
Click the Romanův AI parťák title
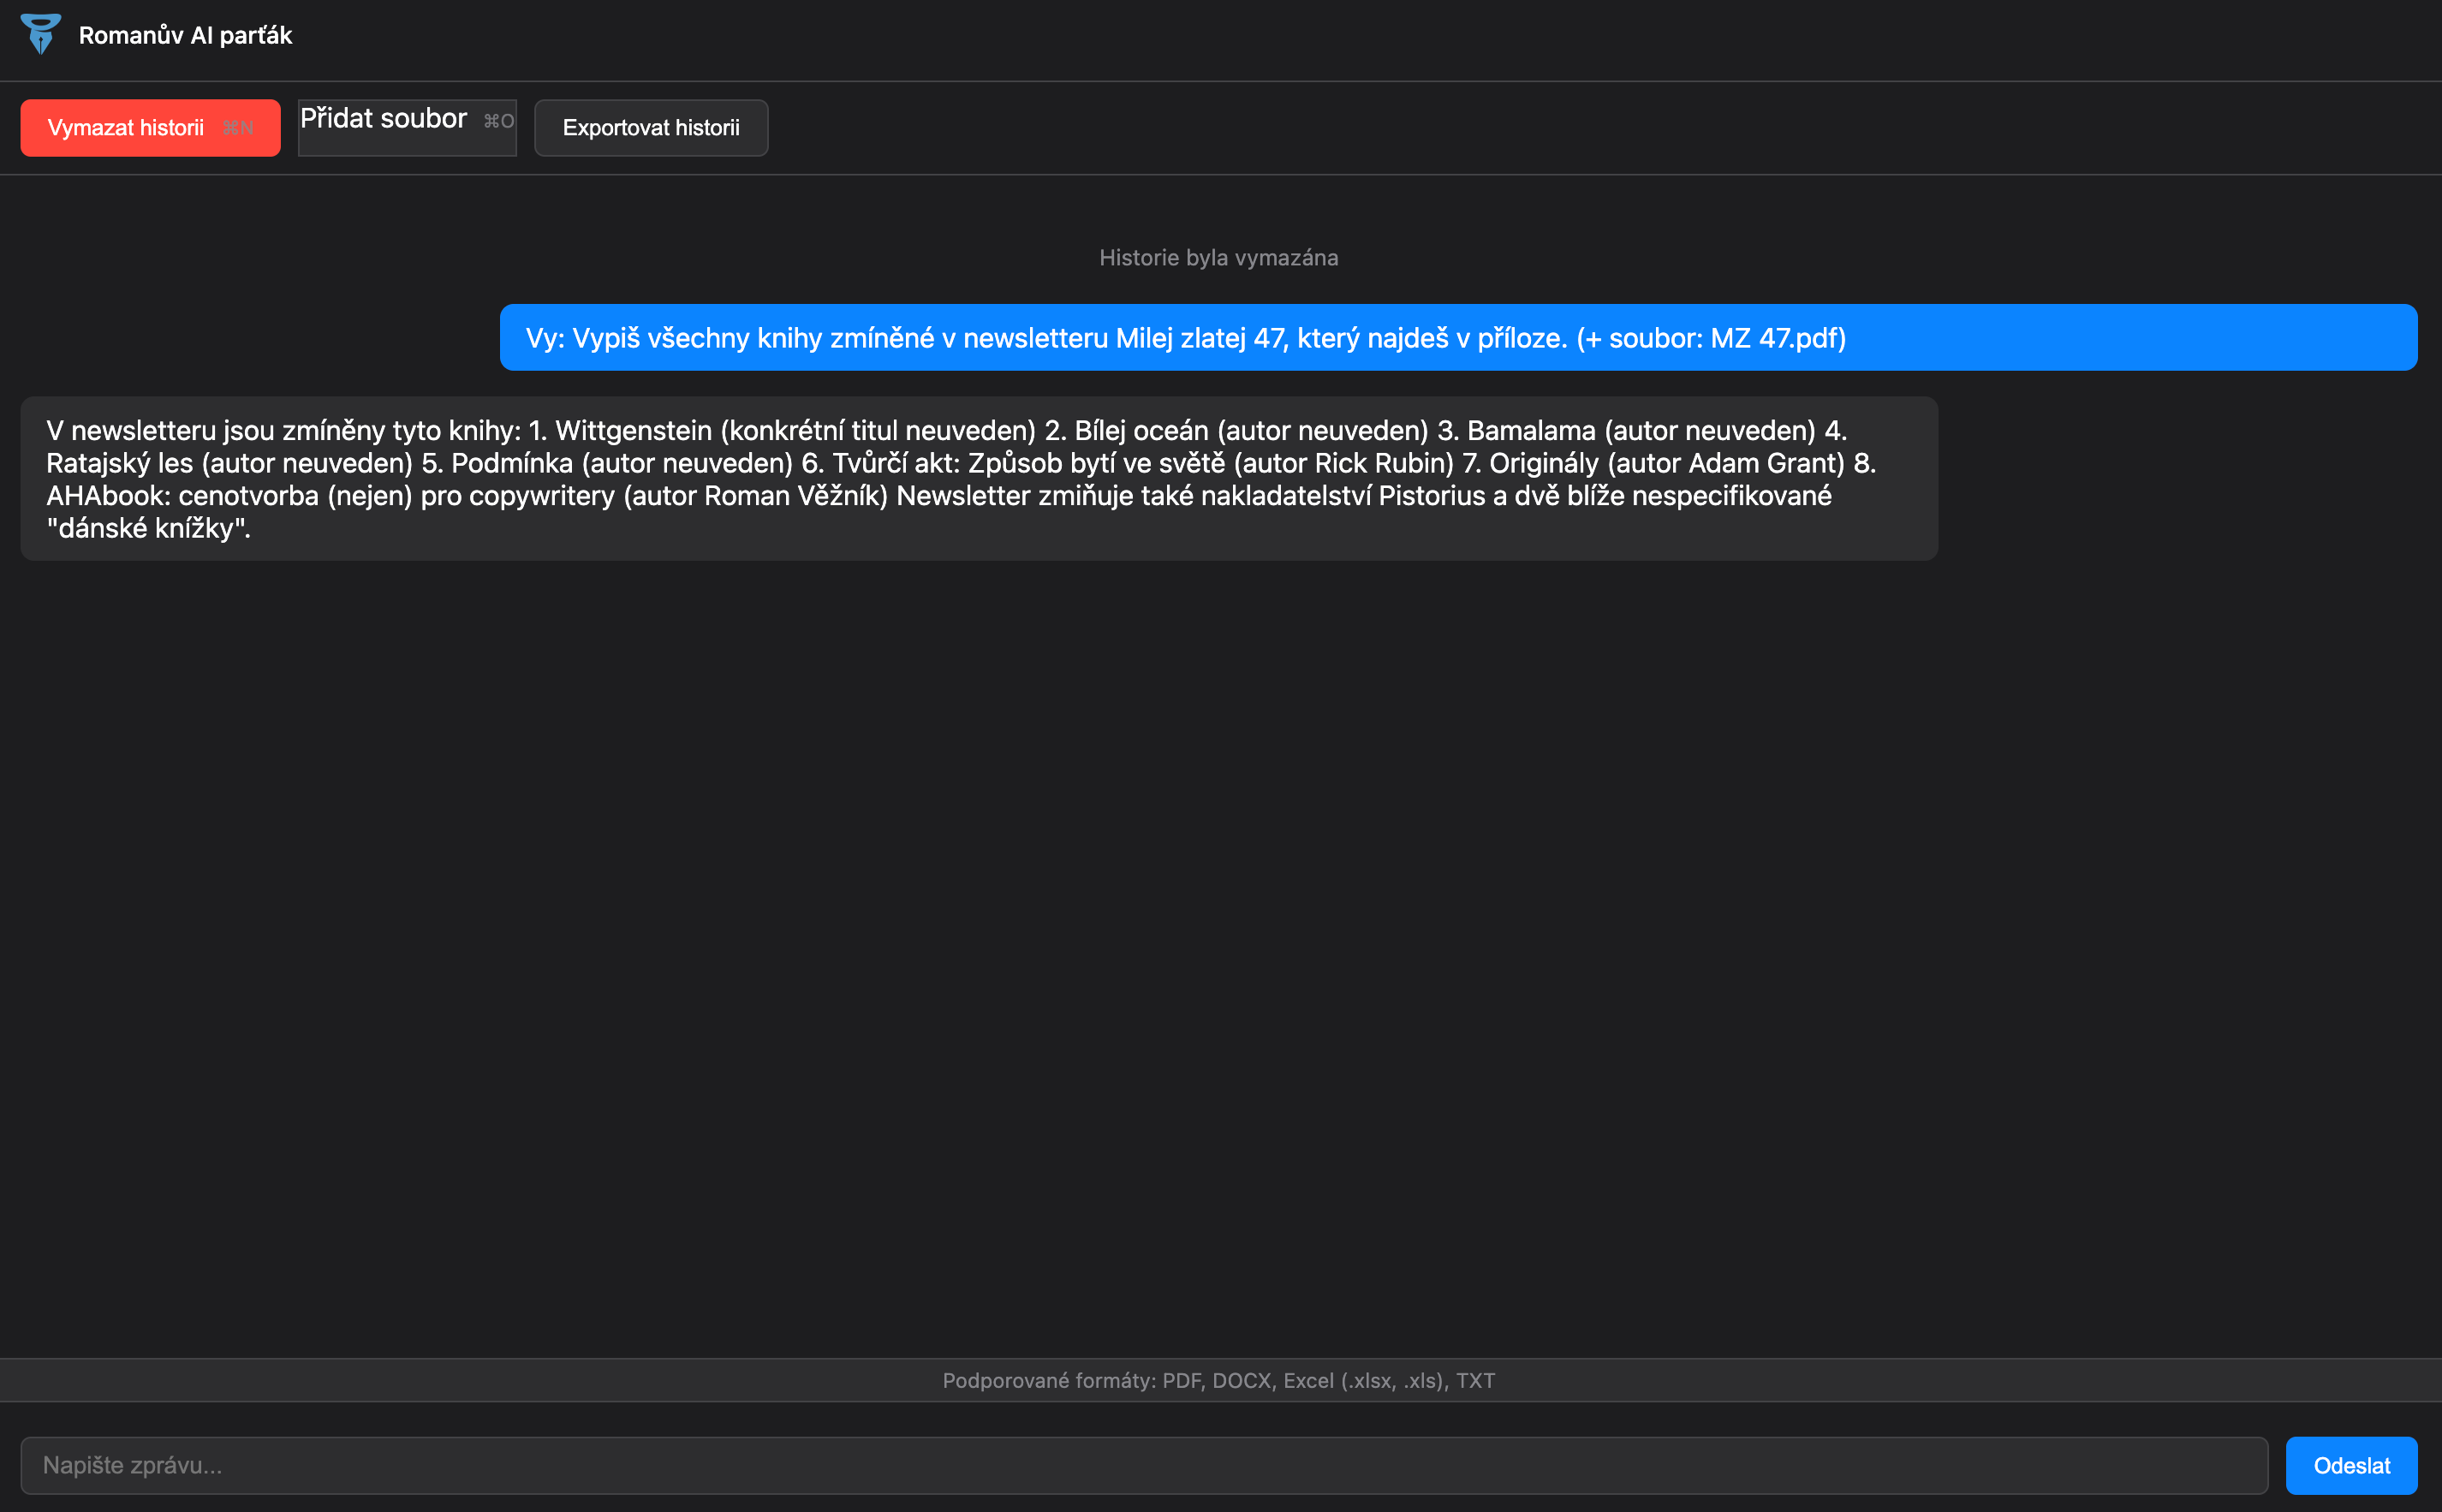tap(185, 35)
